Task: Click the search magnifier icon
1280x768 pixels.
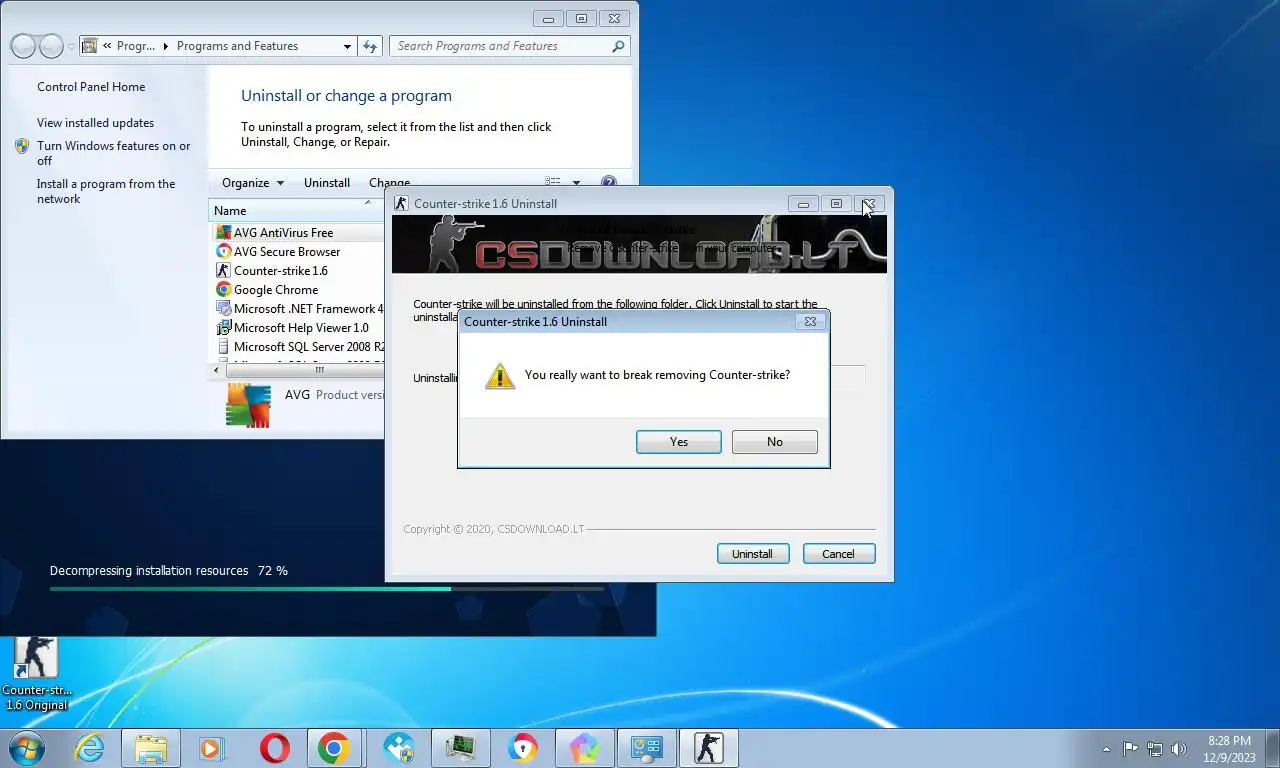Action: point(619,46)
